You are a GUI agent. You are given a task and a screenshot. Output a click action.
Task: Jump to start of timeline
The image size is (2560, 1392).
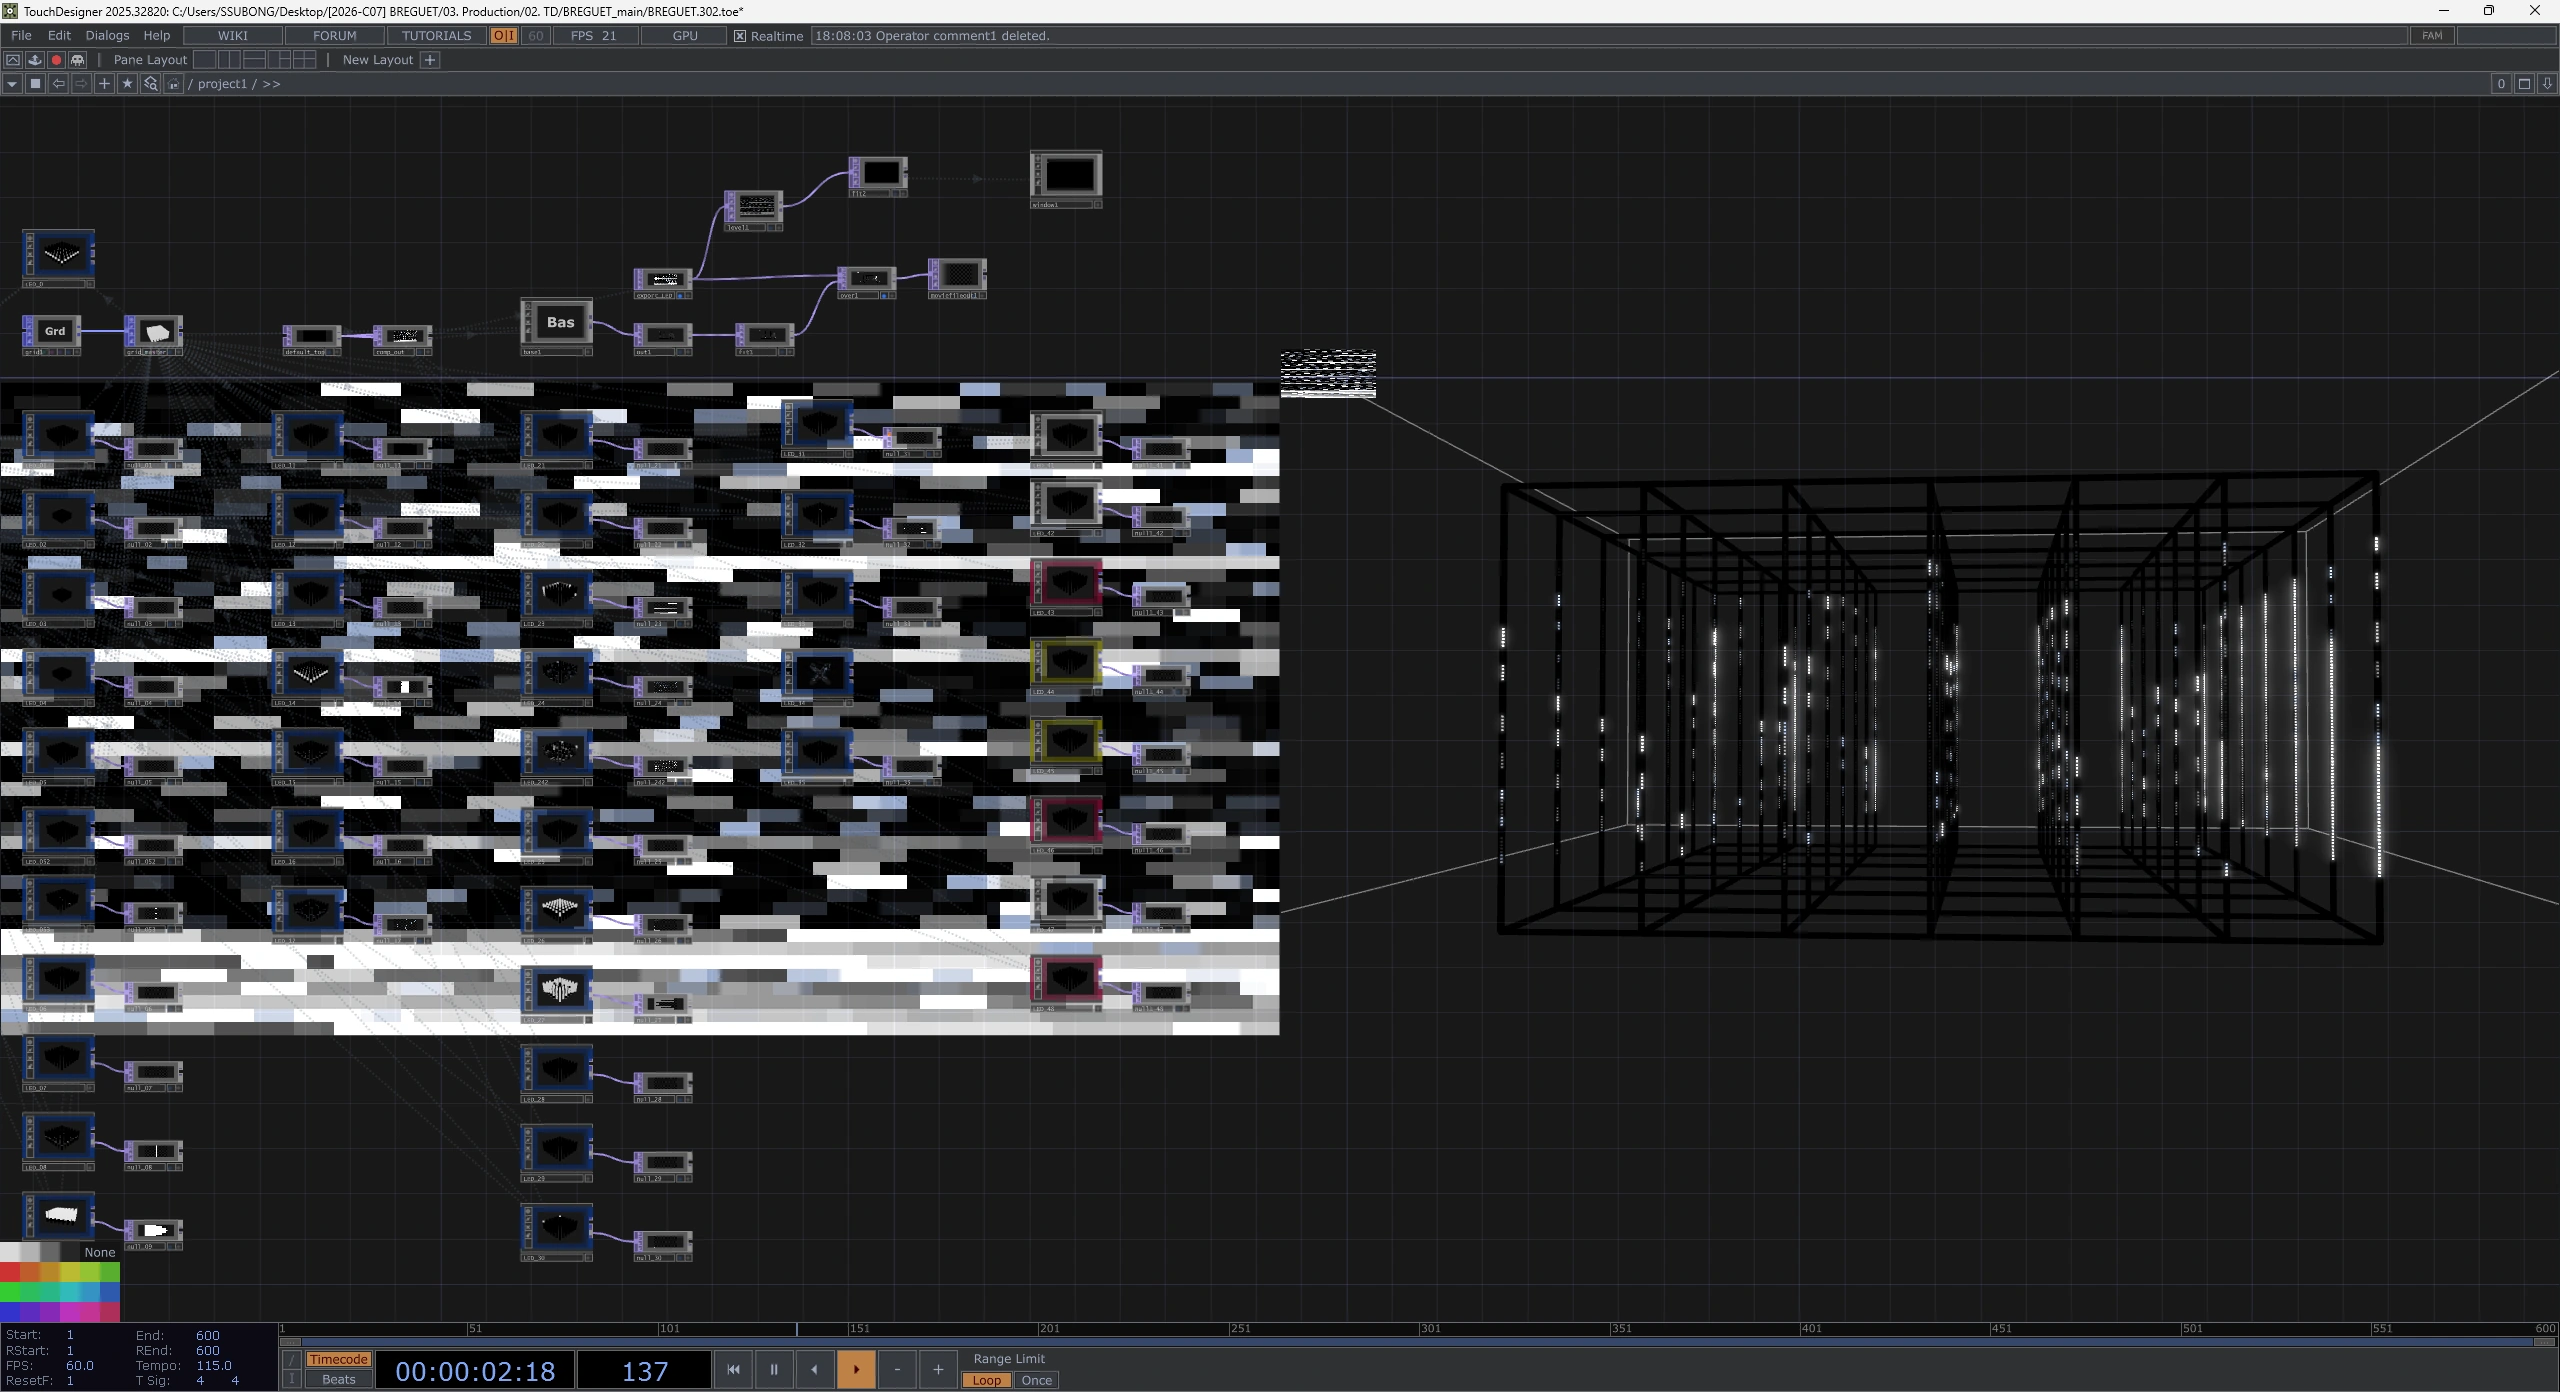pyautogui.click(x=733, y=1370)
